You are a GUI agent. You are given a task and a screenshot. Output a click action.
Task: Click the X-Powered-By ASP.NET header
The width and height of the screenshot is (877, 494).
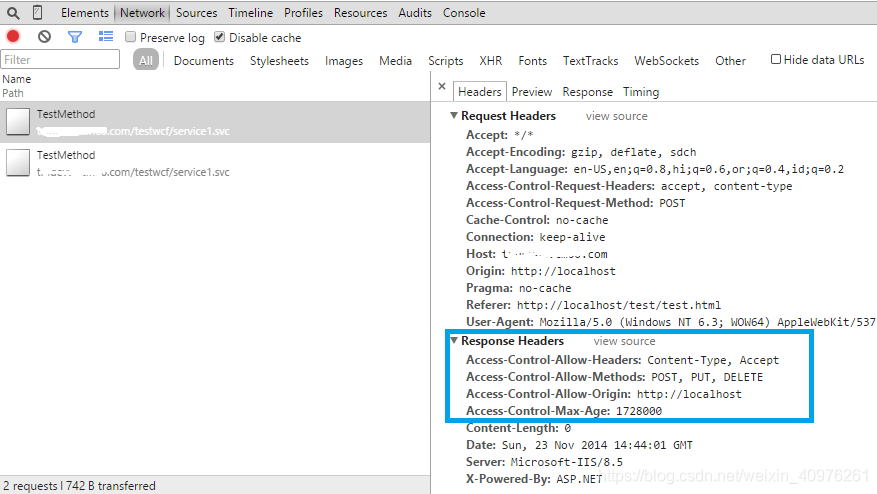(534, 479)
